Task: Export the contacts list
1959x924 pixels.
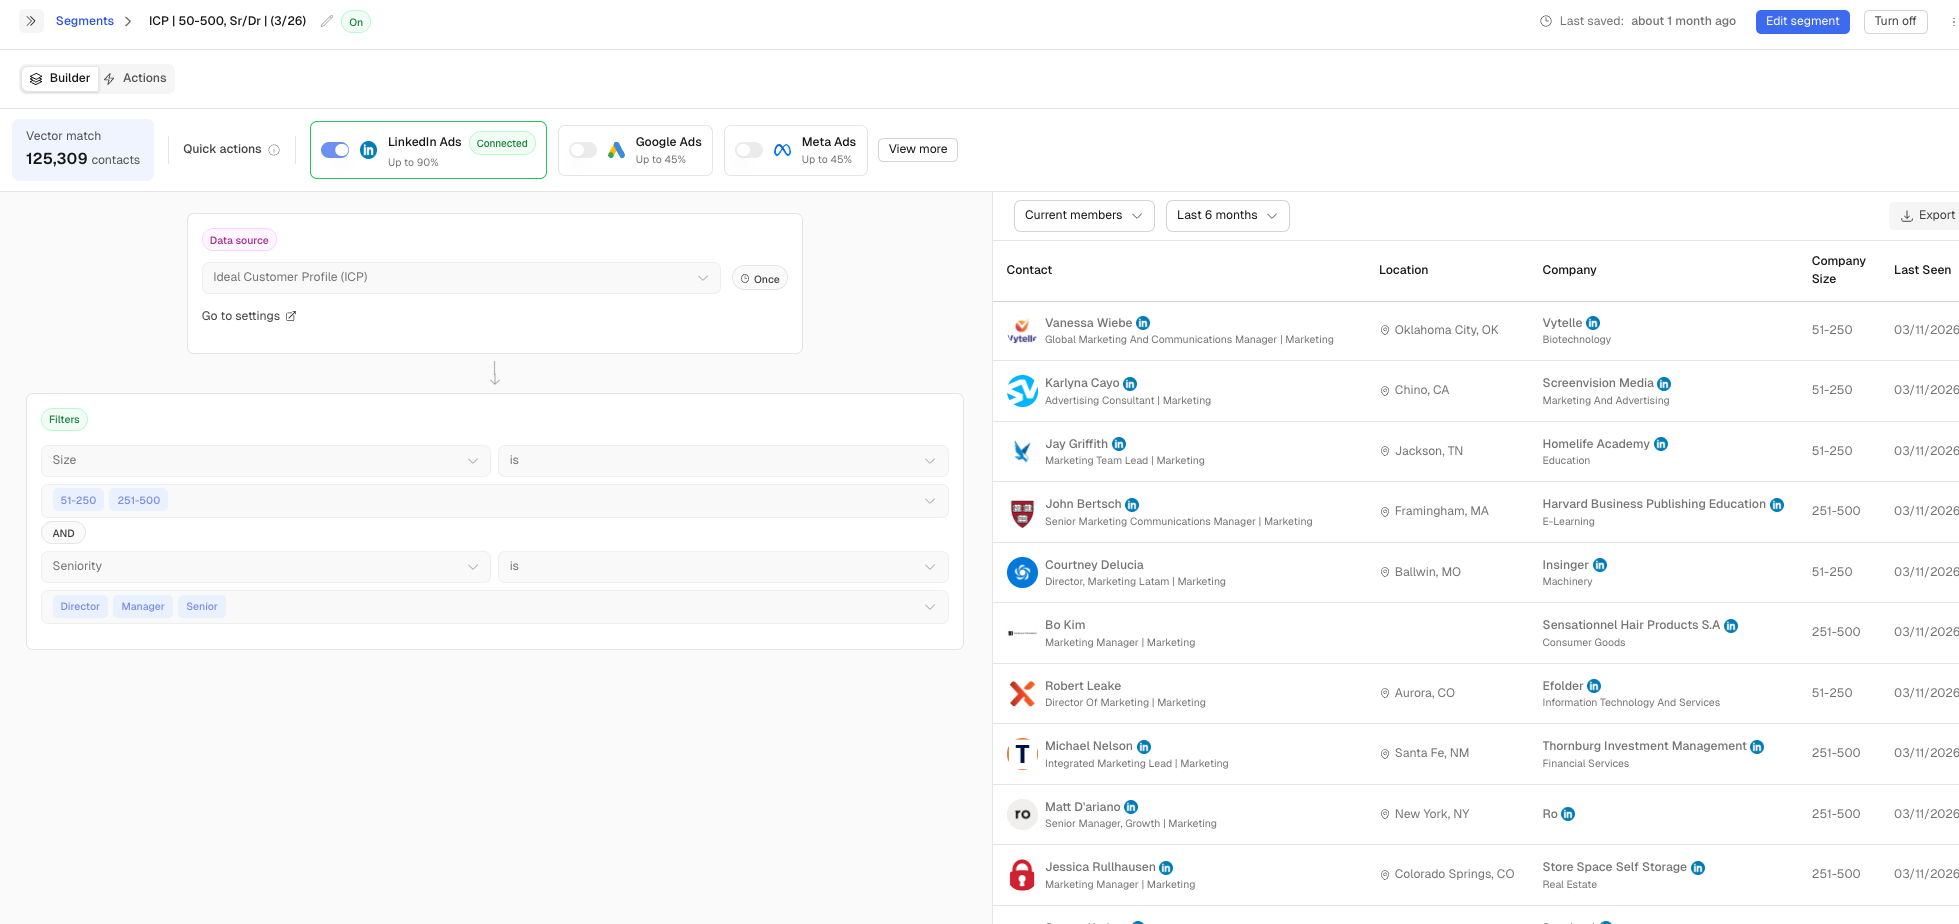Action: tap(1927, 216)
